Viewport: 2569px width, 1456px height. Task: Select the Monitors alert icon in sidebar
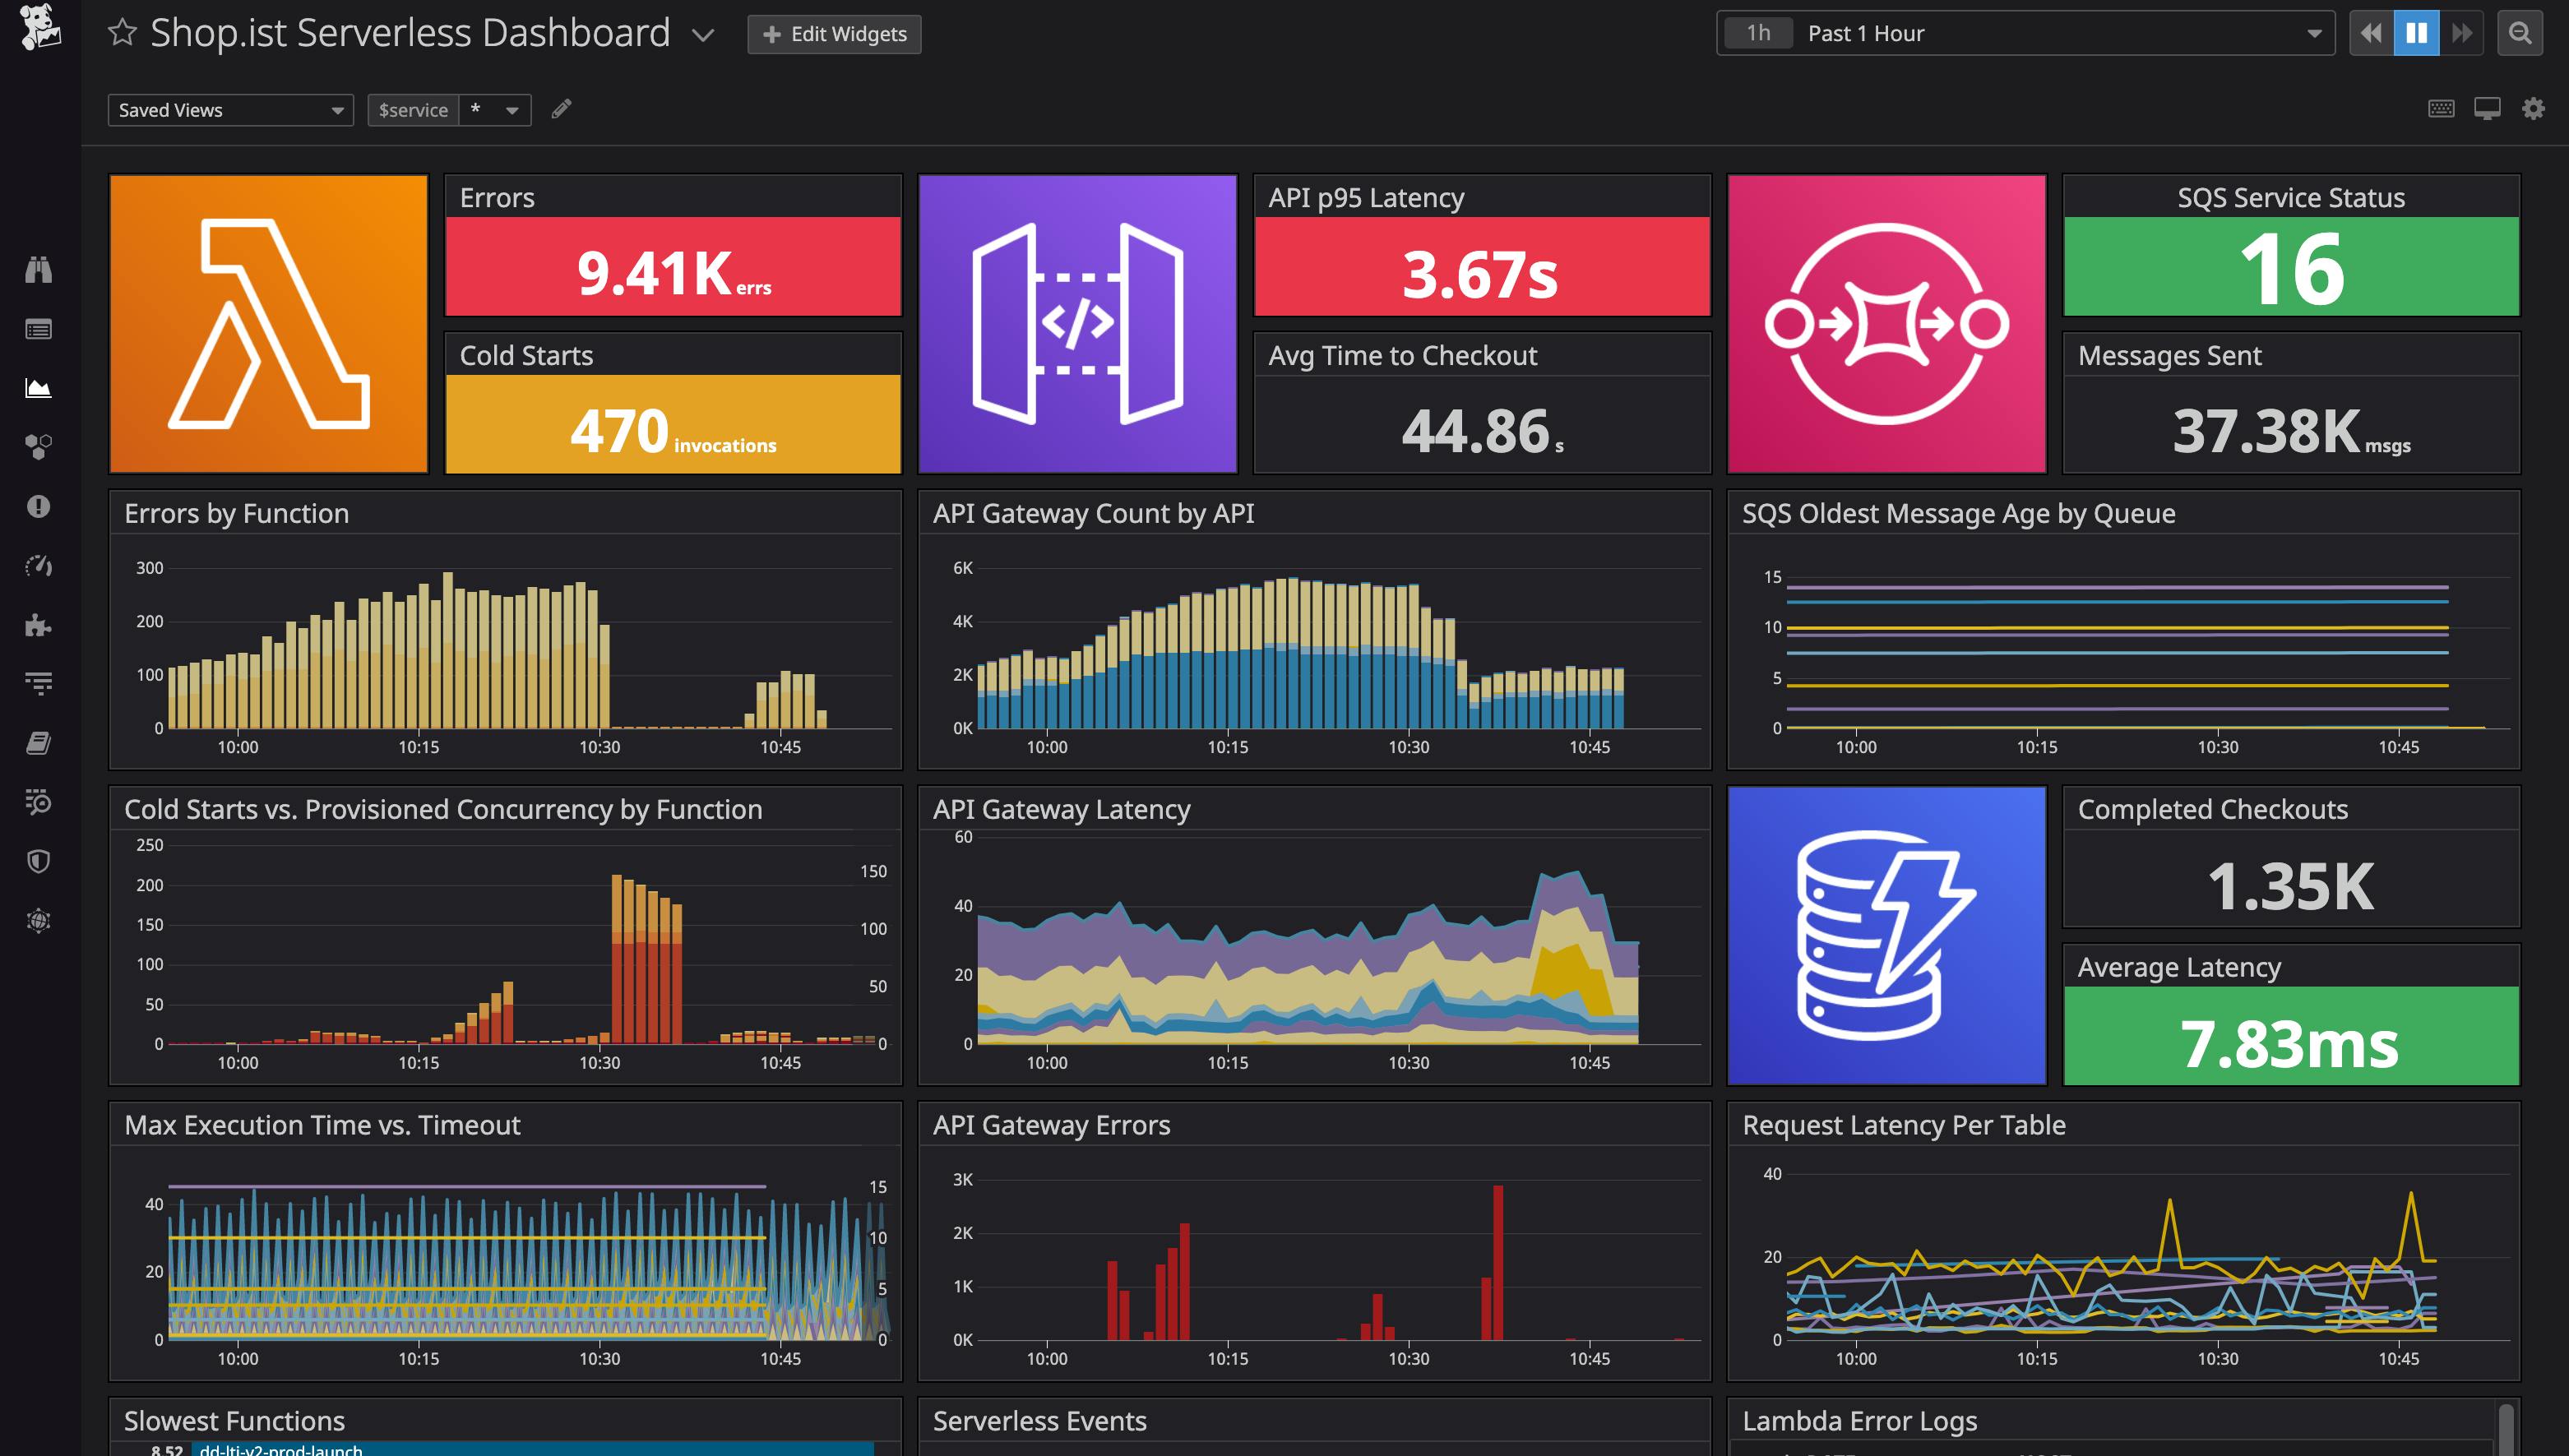[x=38, y=507]
